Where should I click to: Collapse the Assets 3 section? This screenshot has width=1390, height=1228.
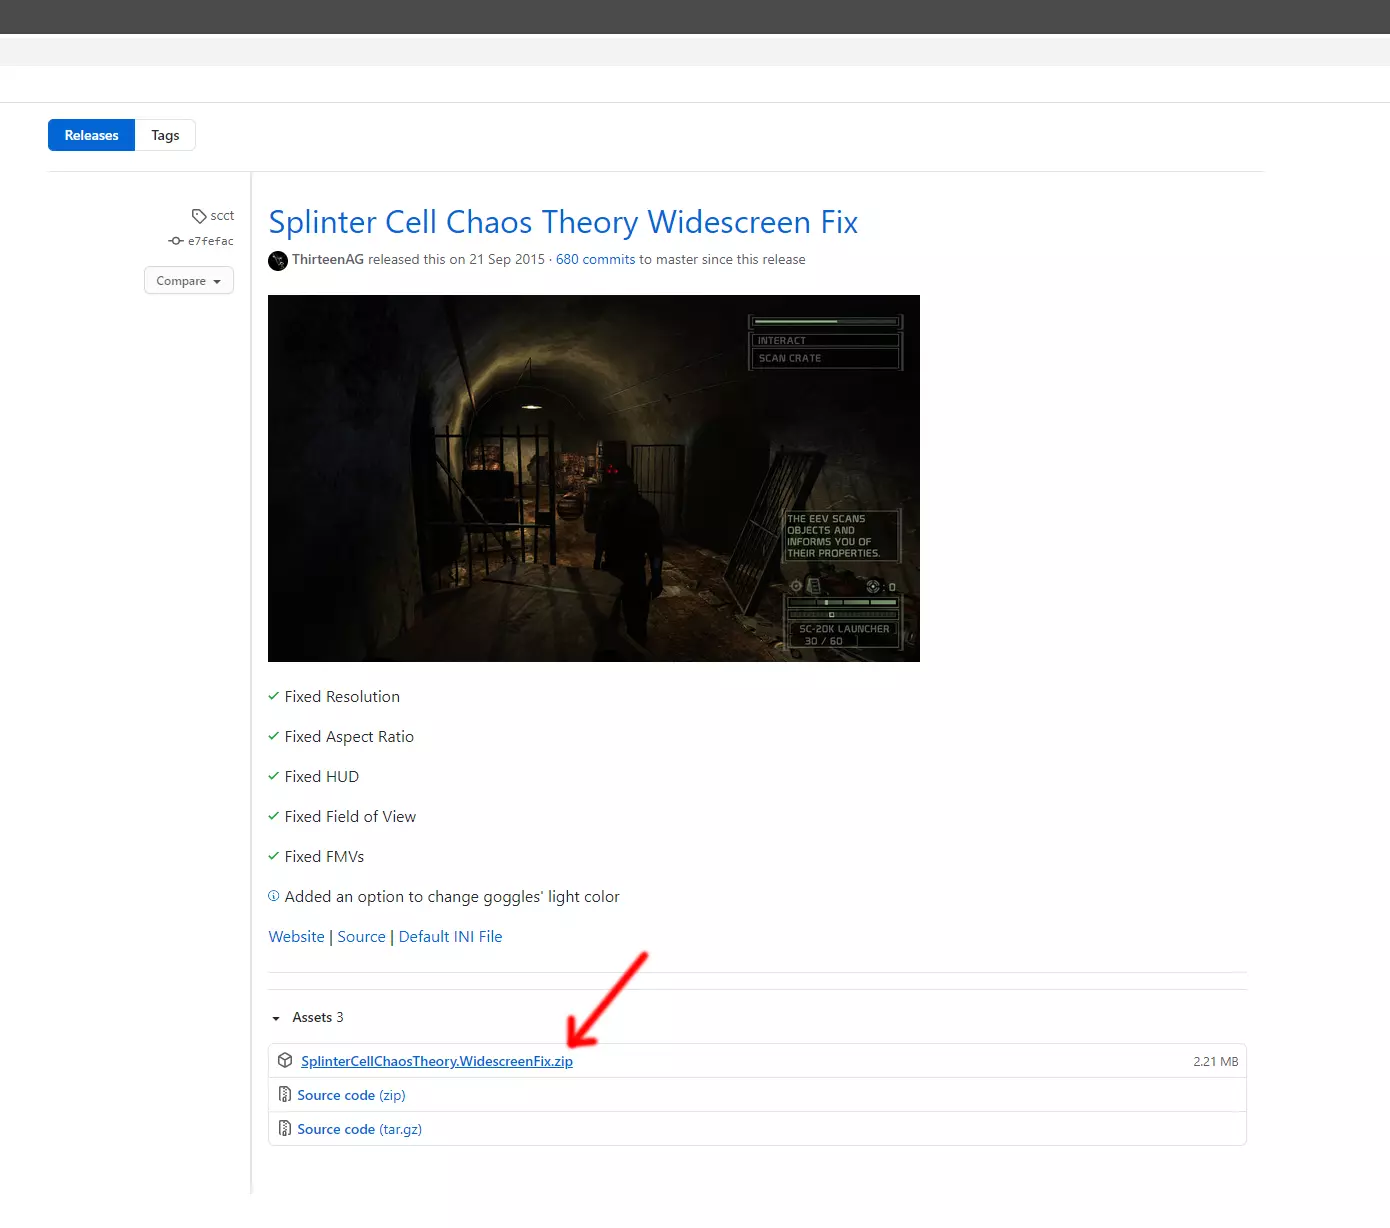tap(308, 1017)
